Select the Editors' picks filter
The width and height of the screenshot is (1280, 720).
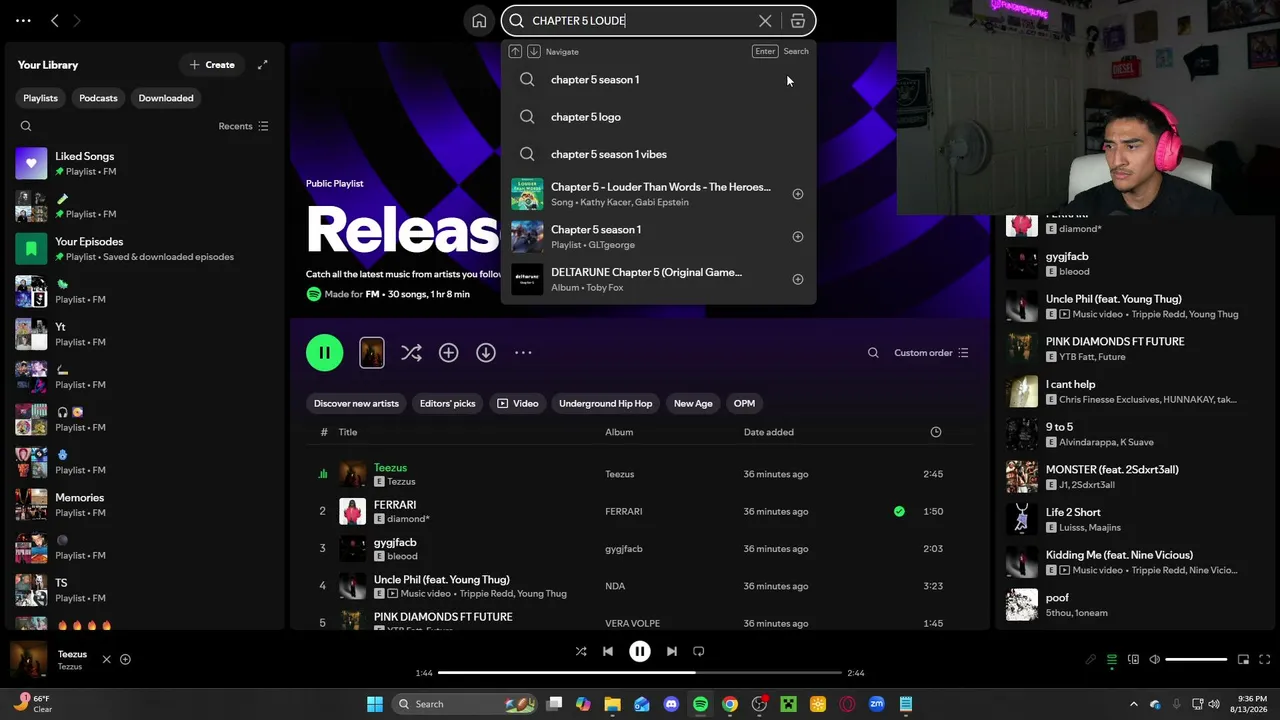pyautogui.click(x=448, y=403)
